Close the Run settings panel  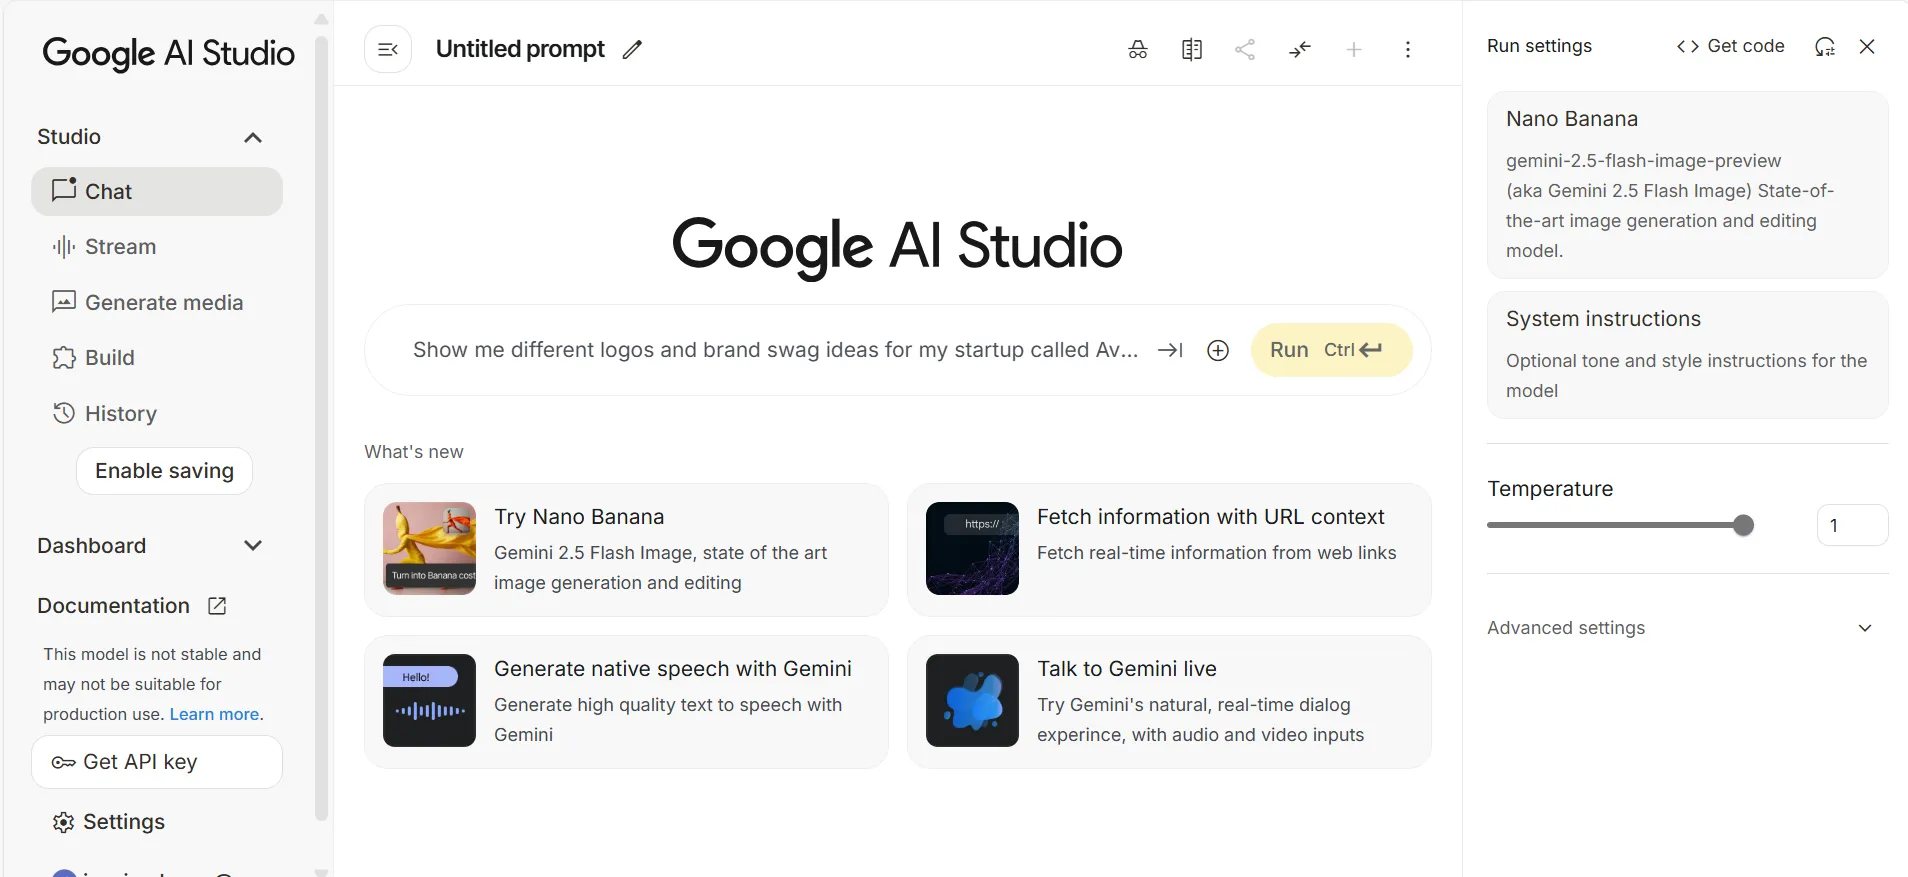(1867, 46)
